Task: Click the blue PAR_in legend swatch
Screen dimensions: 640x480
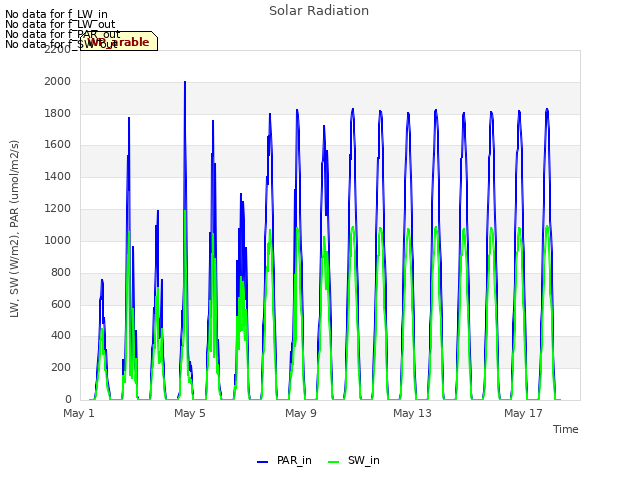Action: 262,462
